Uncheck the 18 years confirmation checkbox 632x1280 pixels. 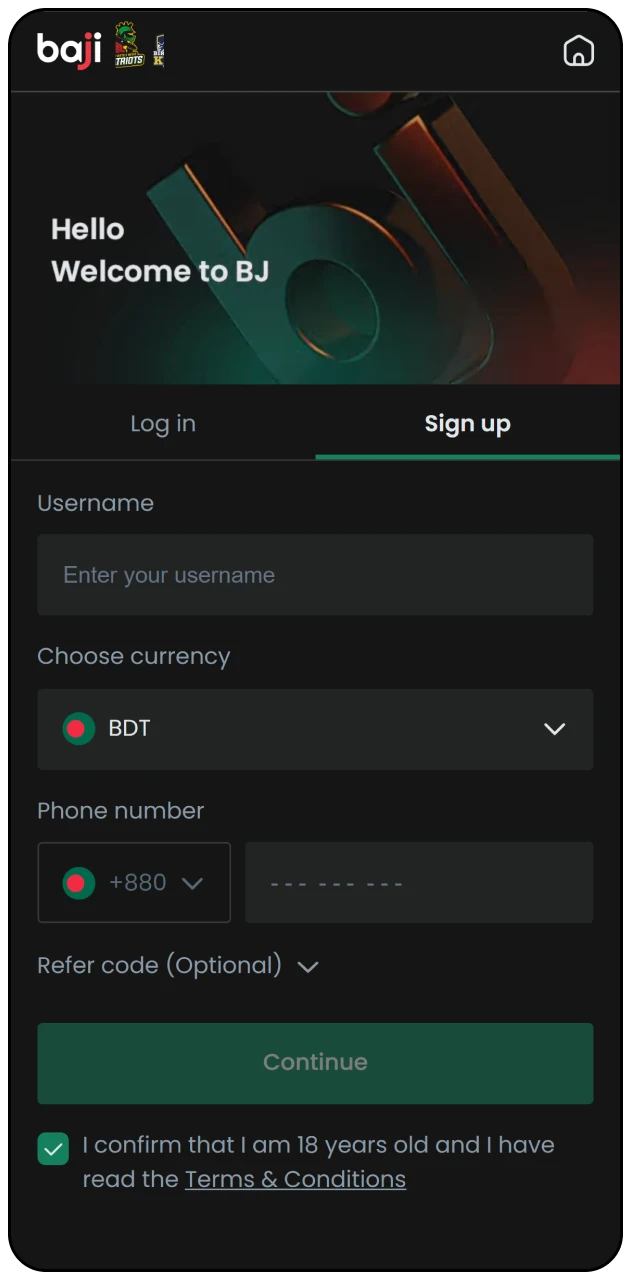tap(53, 1149)
